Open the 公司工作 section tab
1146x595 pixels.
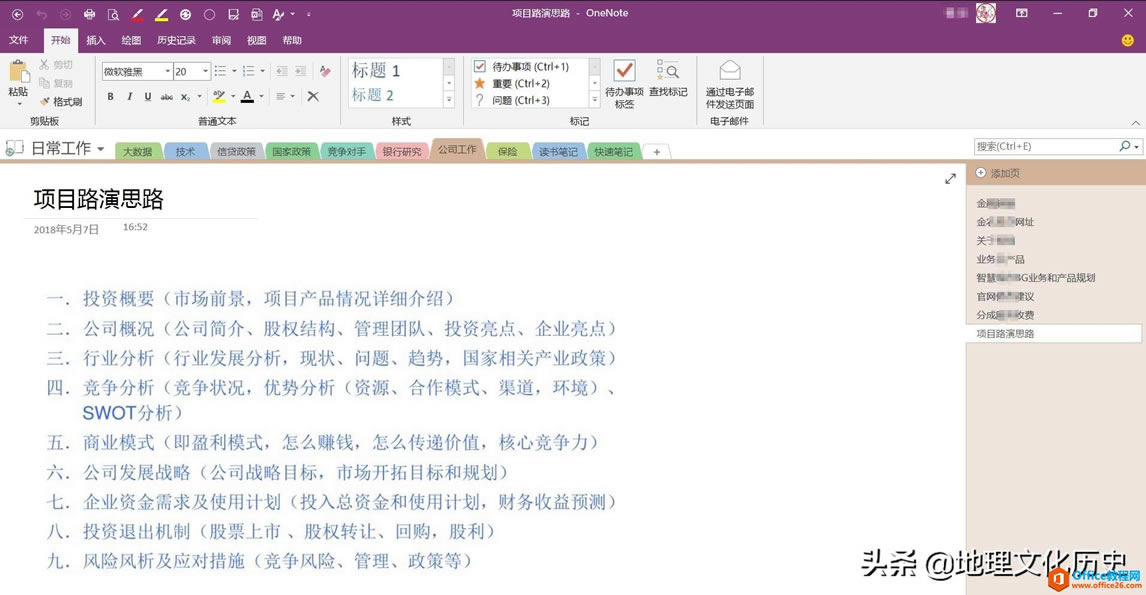point(456,151)
